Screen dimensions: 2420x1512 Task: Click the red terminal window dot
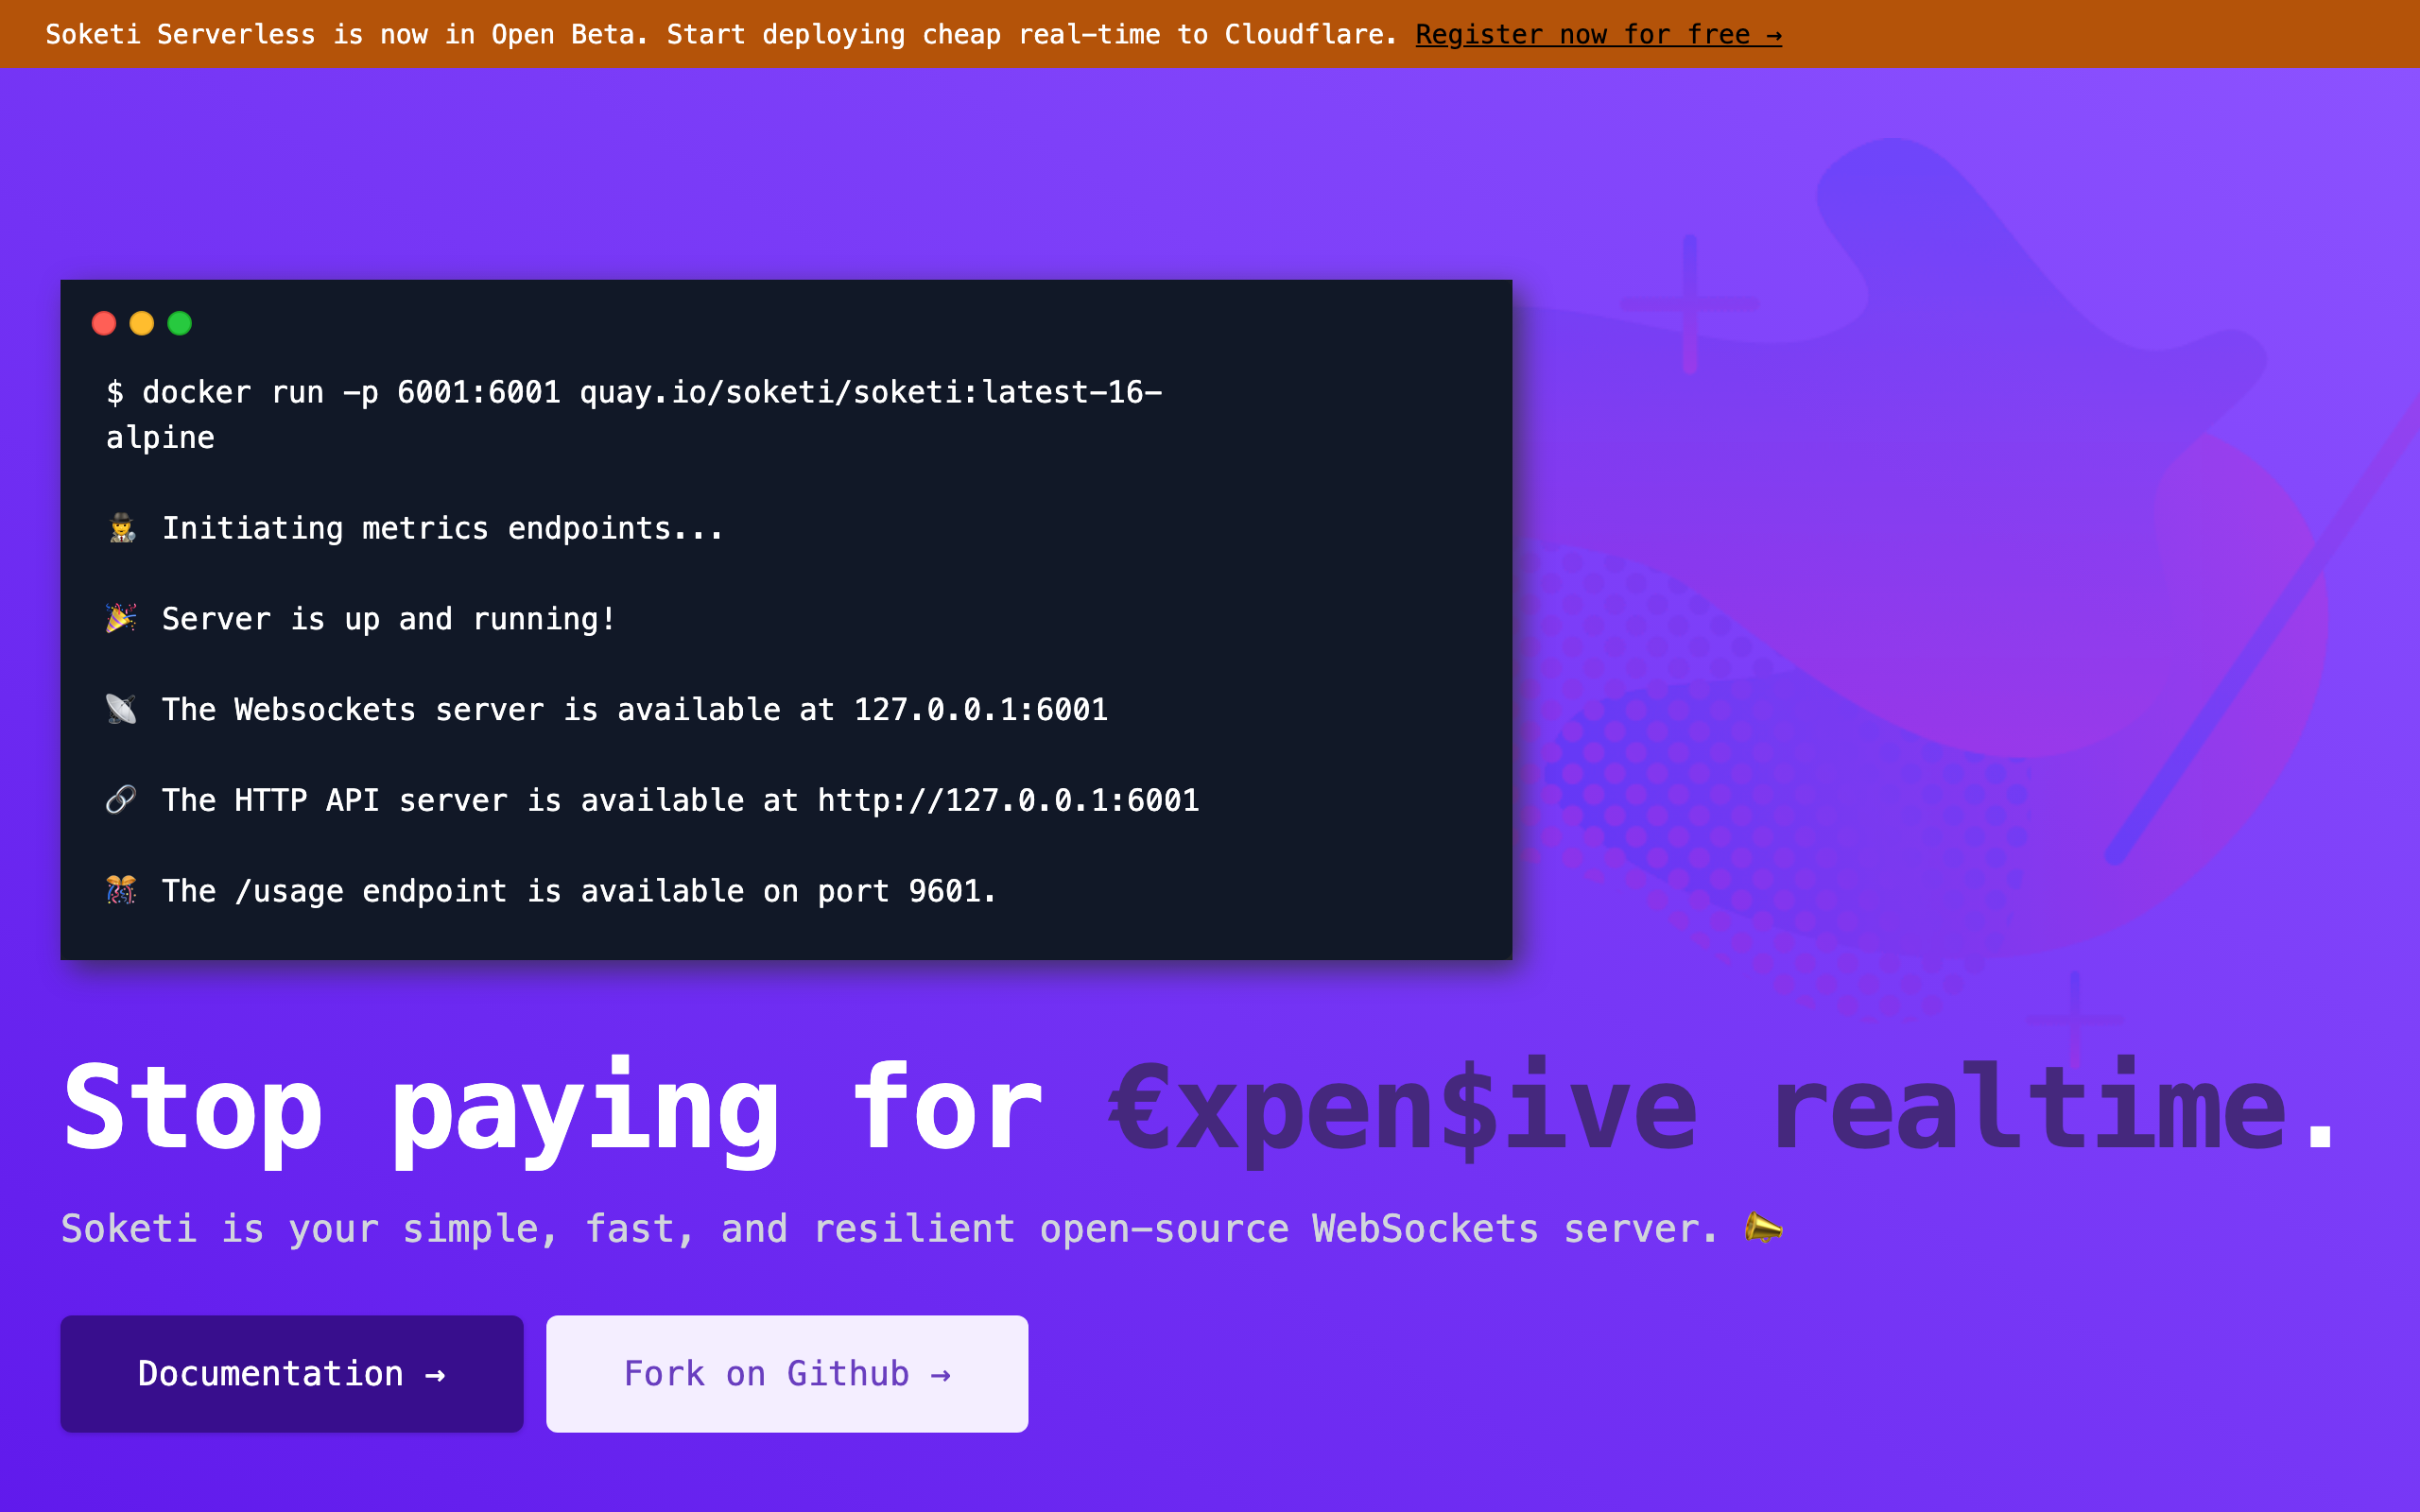[104, 323]
